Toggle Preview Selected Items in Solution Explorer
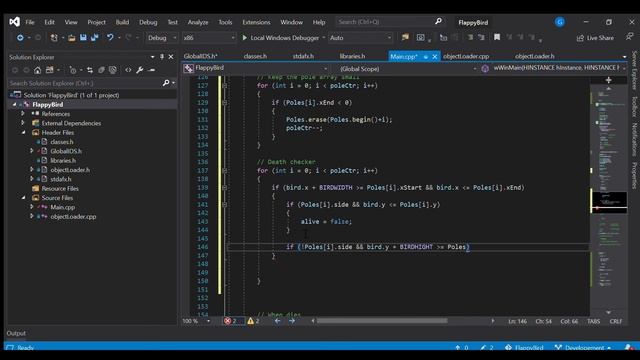 pos(151,70)
